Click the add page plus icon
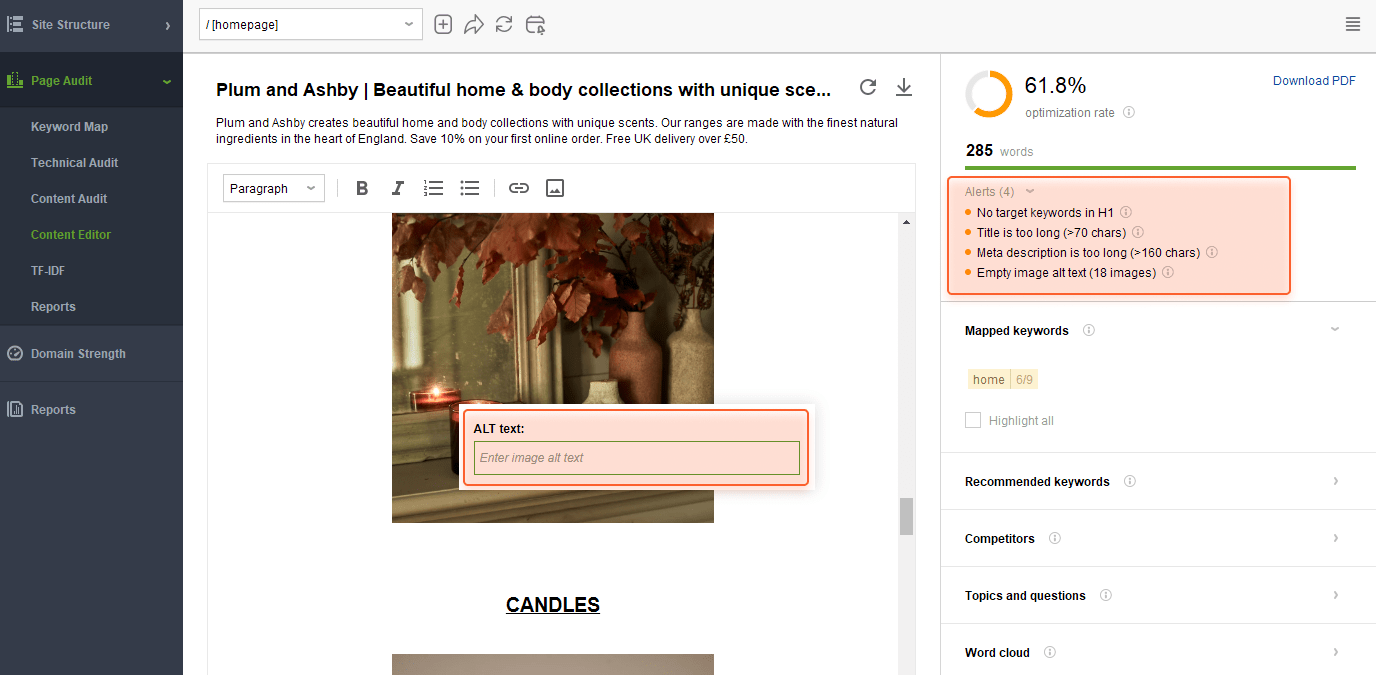The height and width of the screenshot is (675, 1376). (443, 24)
